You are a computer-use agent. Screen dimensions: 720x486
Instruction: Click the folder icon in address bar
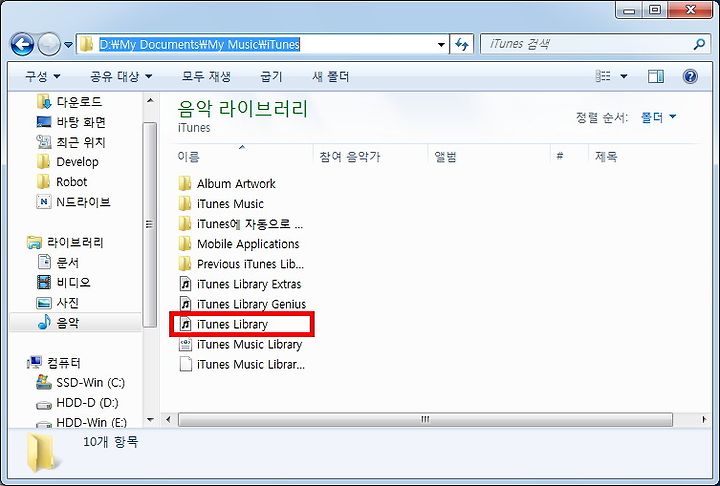(x=86, y=44)
